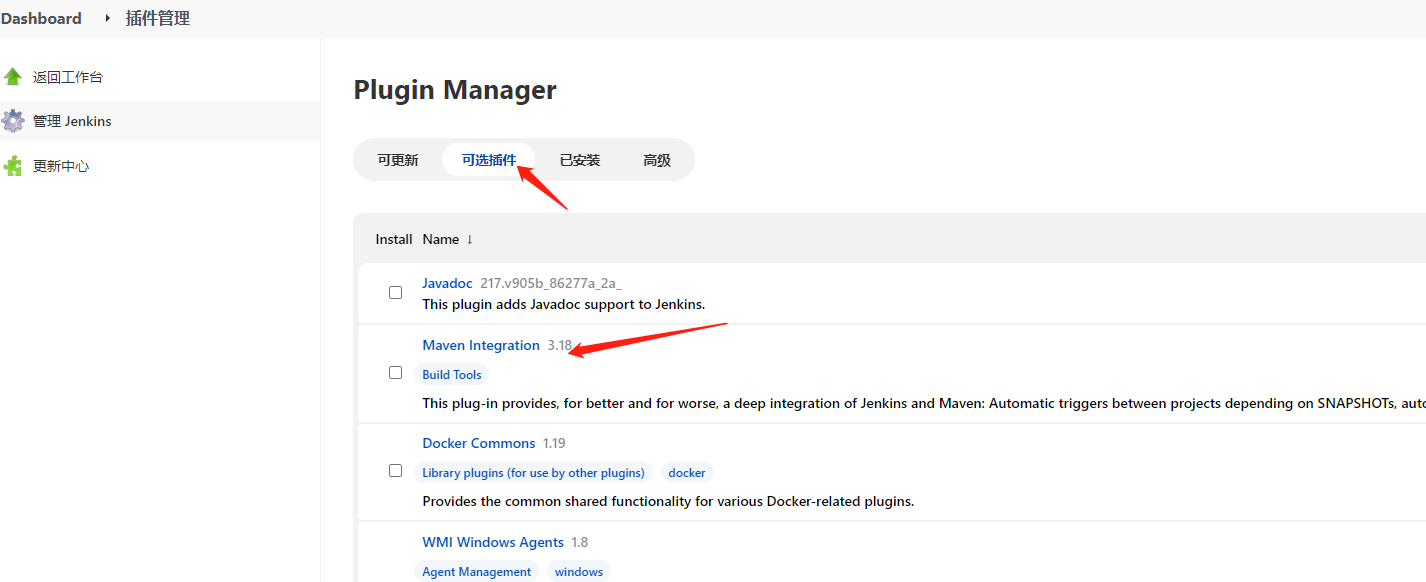Click the description 'This plugin adds Javadoc support'
1426x582 pixels.
[x=564, y=304]
